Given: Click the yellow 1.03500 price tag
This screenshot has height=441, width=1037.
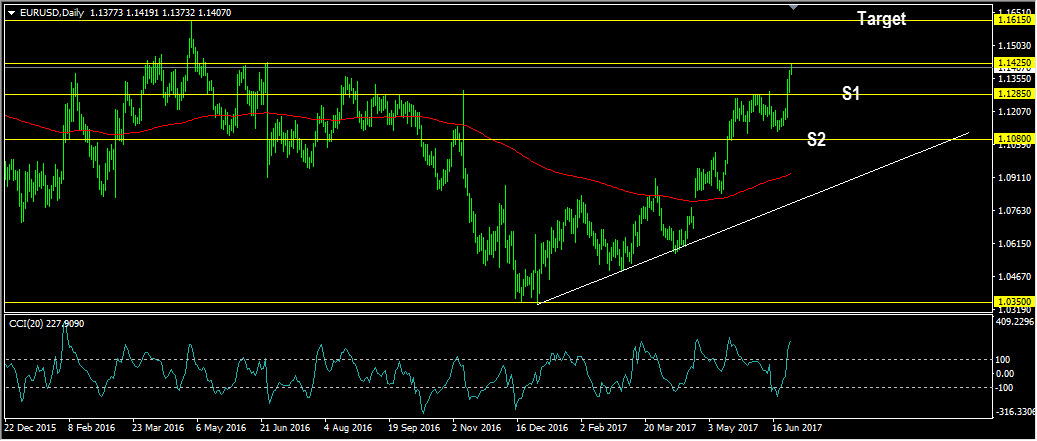Looking at the screenshot, I should [1014, 302].
